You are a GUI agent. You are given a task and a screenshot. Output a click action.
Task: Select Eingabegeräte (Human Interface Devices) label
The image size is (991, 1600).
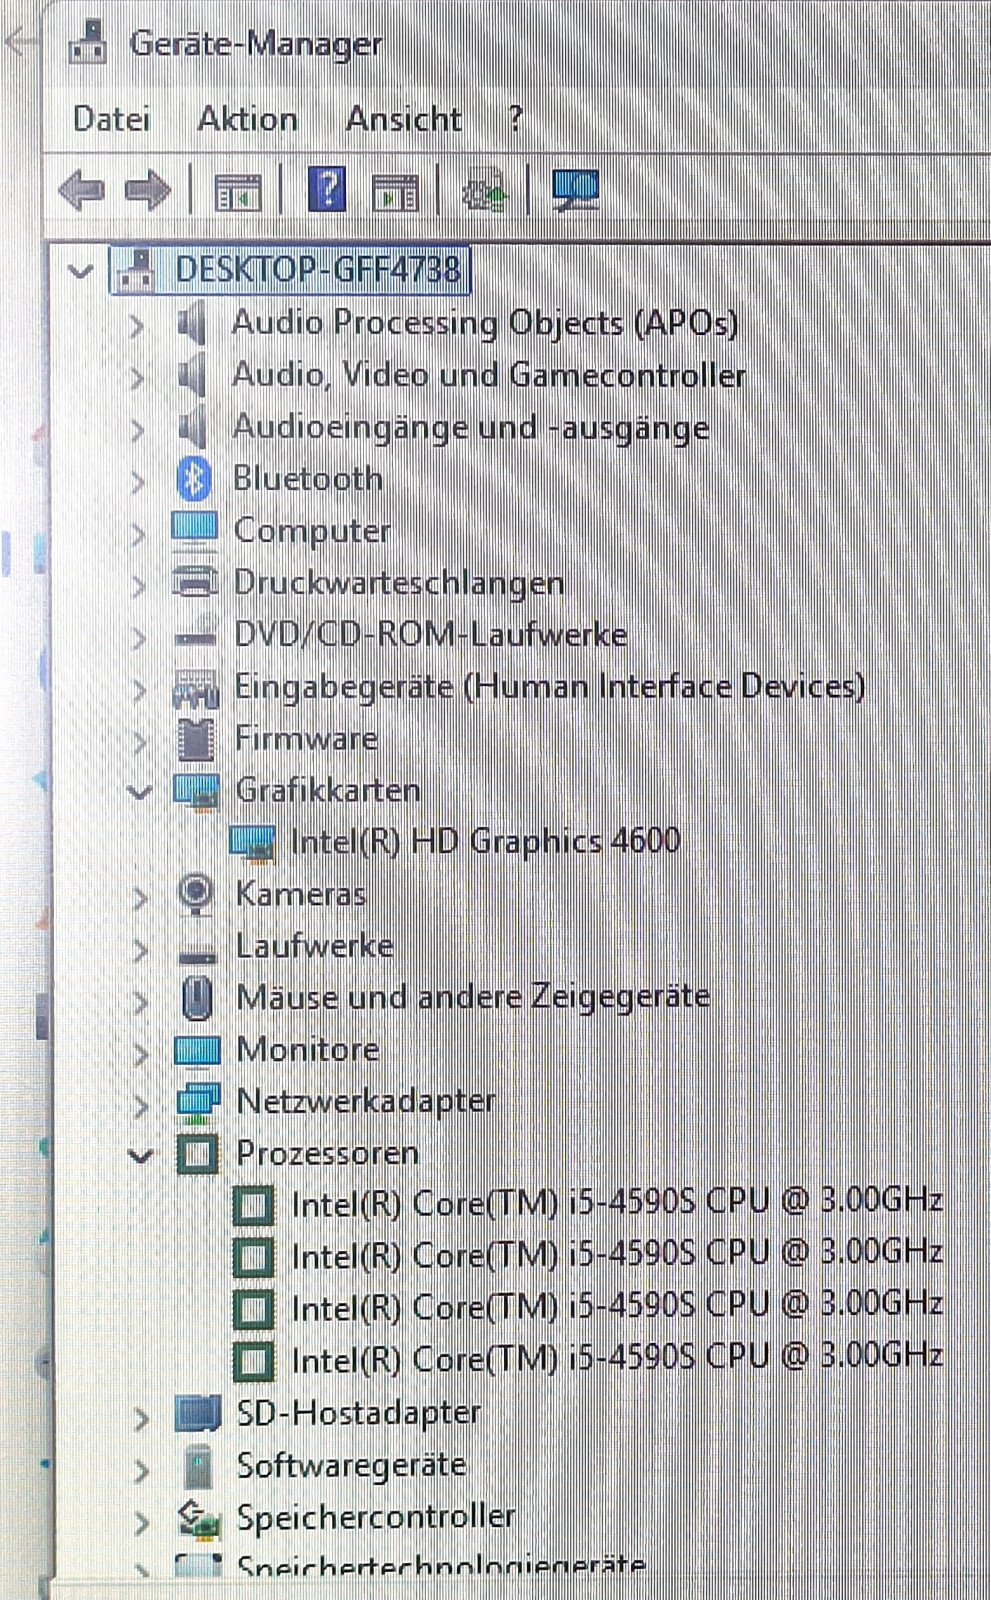pos(550,687)
